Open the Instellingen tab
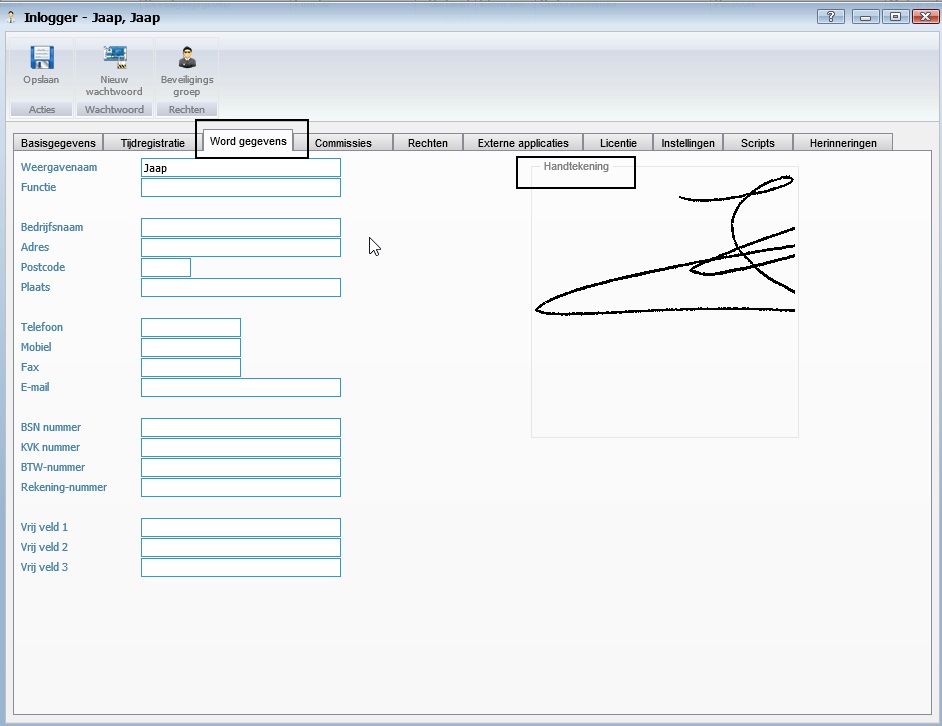Image resolution: width=942 pixels, height=726 pixels. 688,143
